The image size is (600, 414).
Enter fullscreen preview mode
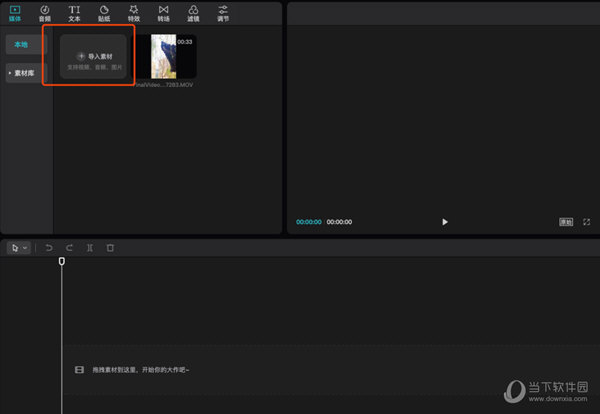(x=586, y=222)
